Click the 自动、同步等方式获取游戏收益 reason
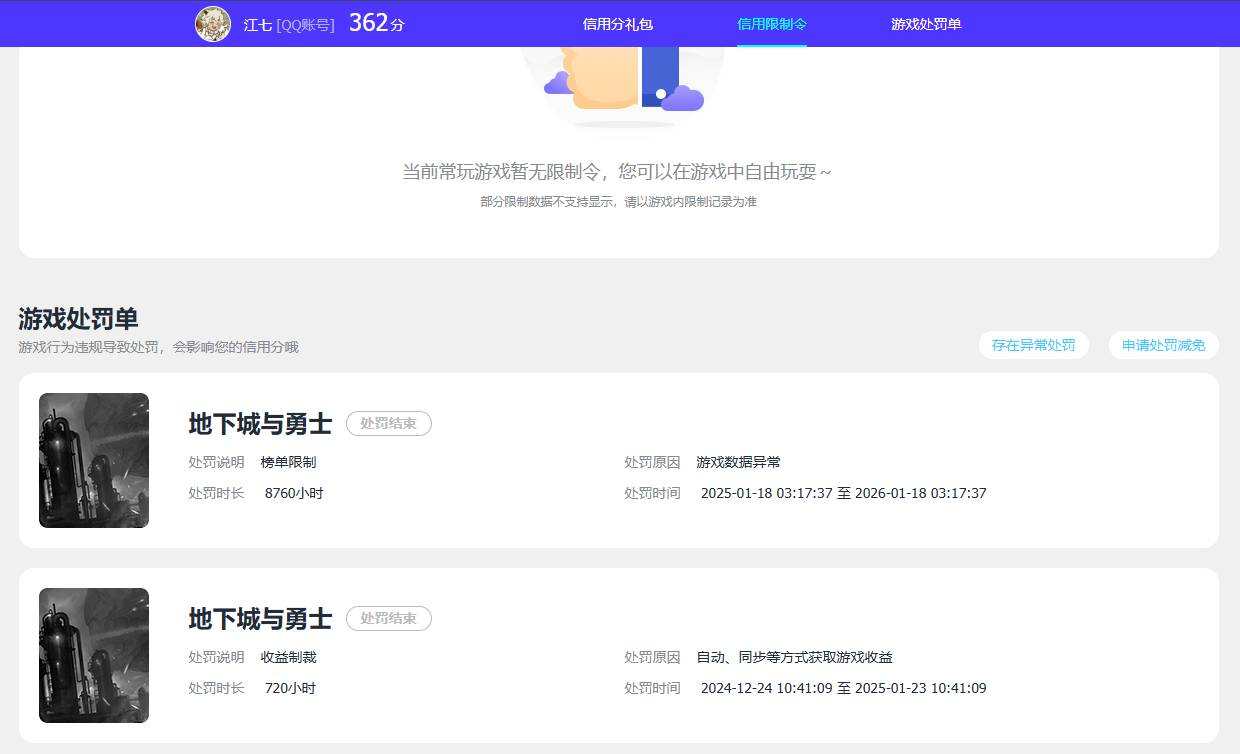 tap(794, 657)
